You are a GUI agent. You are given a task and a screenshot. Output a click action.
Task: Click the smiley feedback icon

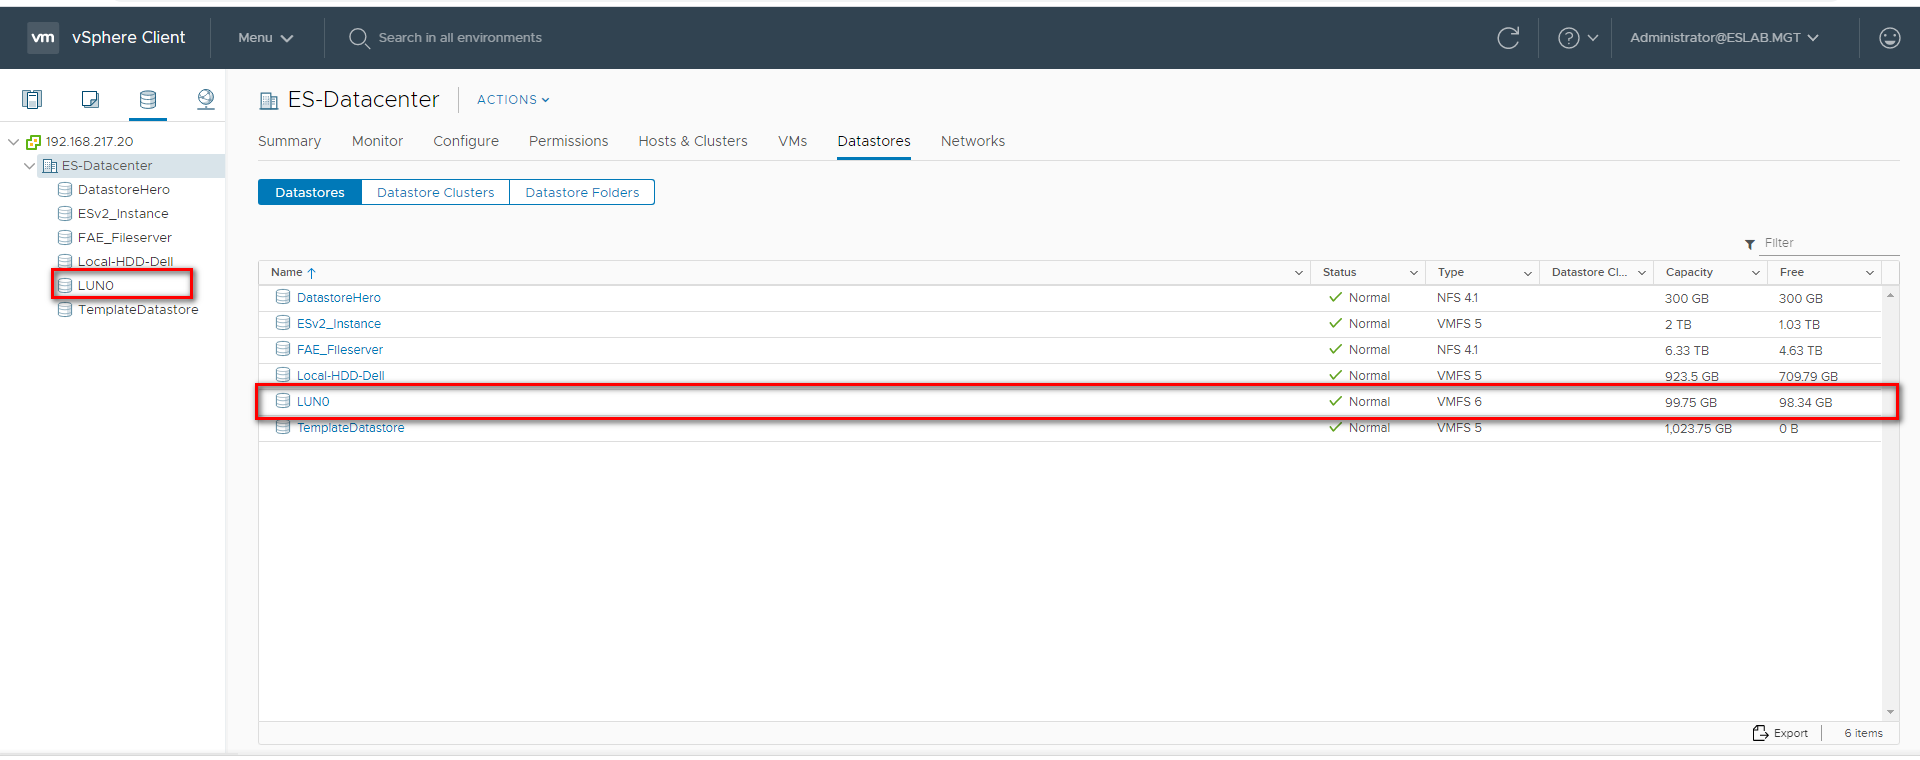pos(1889,38)
